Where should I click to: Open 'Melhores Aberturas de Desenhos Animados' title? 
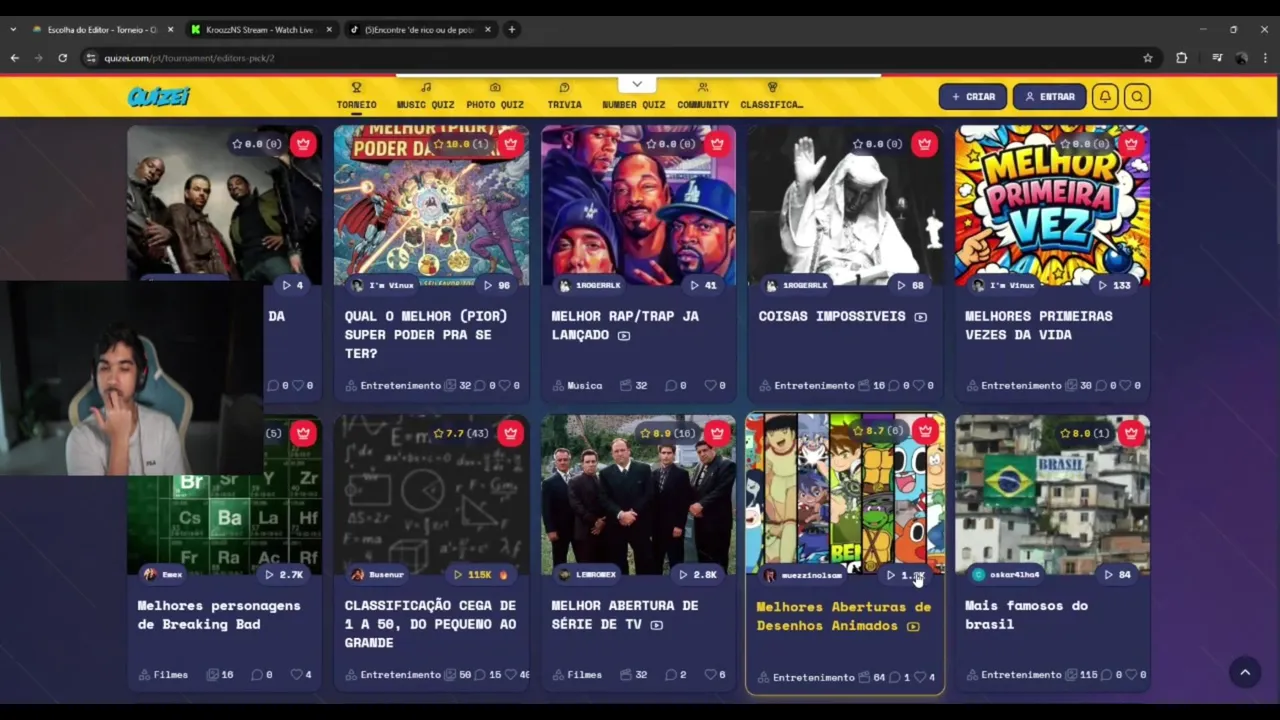tap(843, 616)
